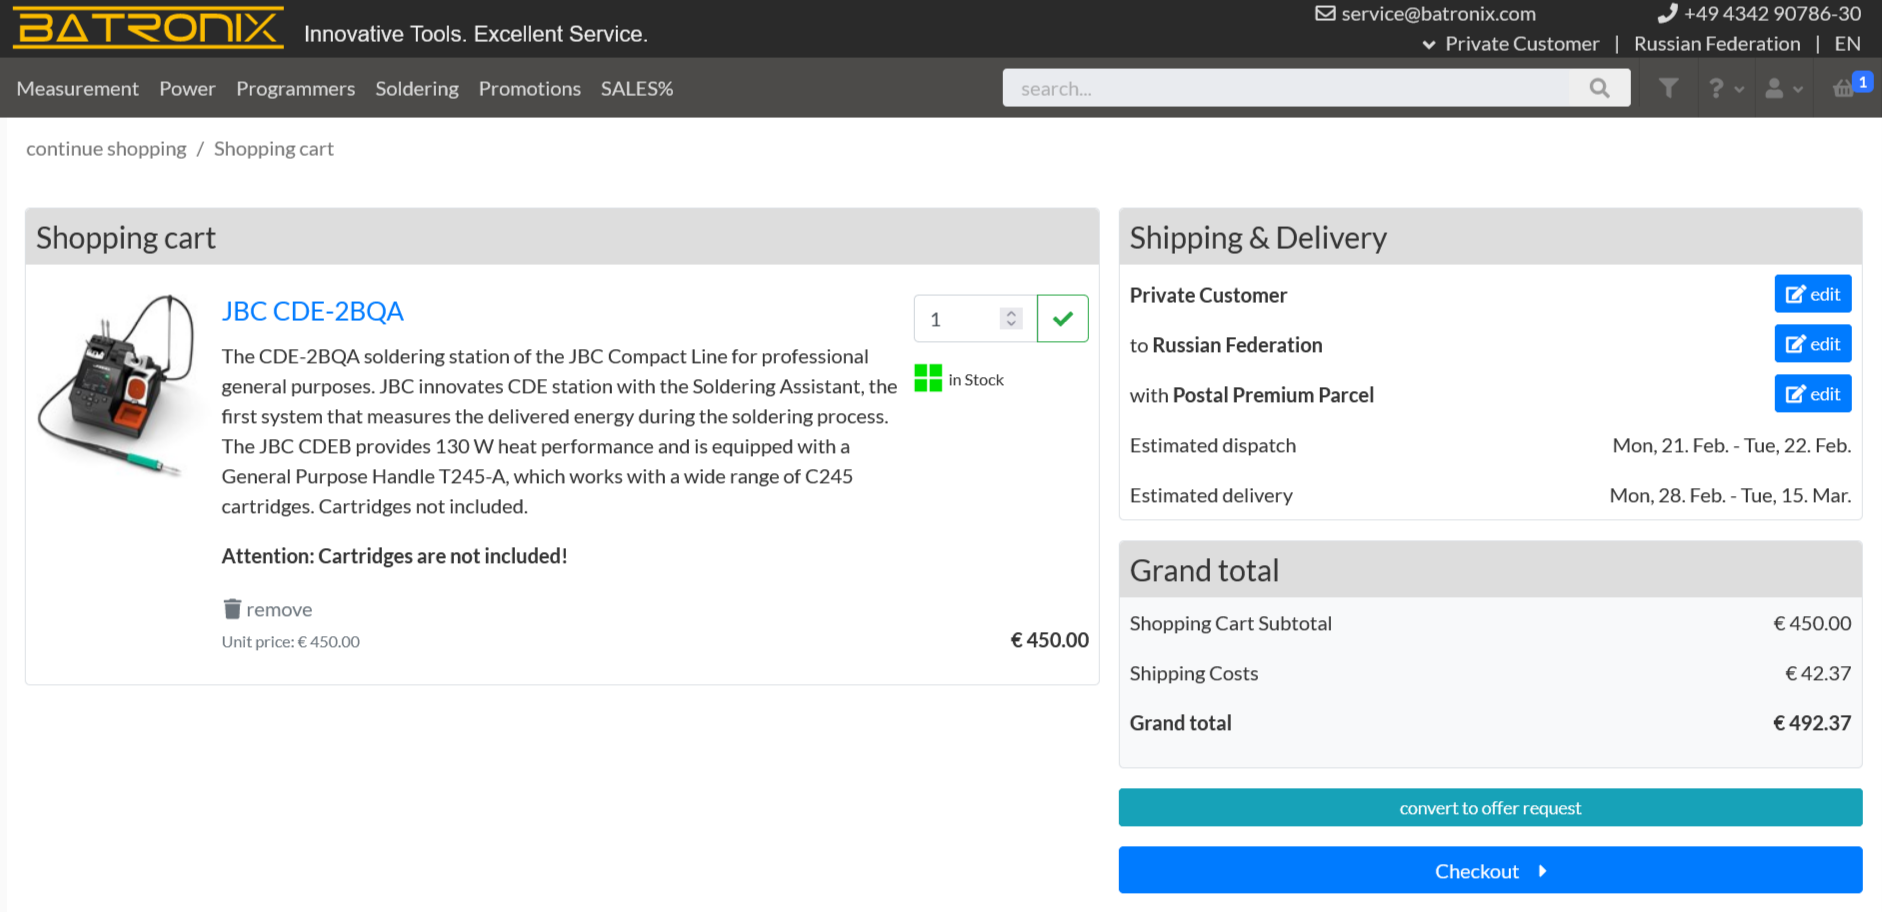Confirm quantity with green checkmark button

(x=1063, y=318)
